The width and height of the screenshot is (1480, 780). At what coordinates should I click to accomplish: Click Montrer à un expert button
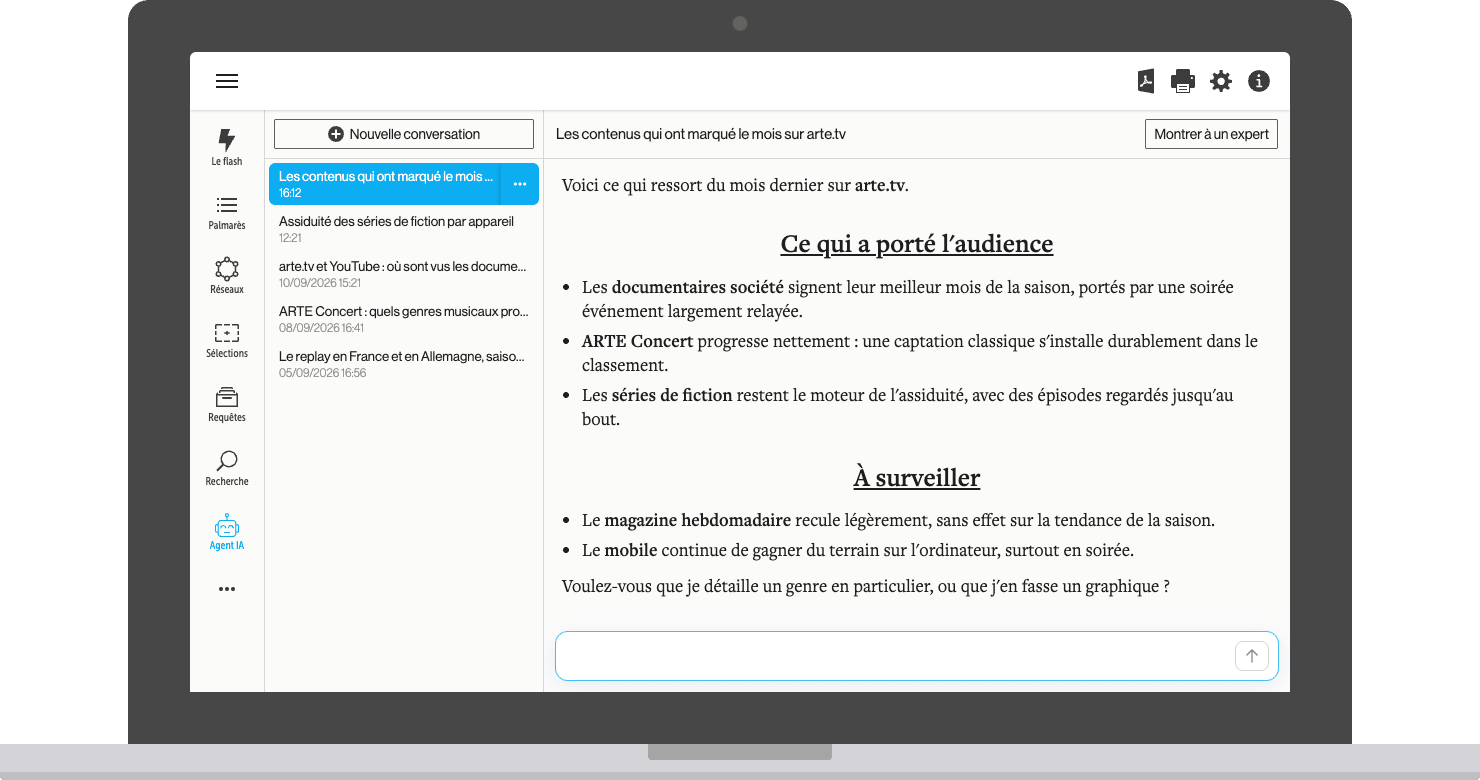click(1211, 134)
